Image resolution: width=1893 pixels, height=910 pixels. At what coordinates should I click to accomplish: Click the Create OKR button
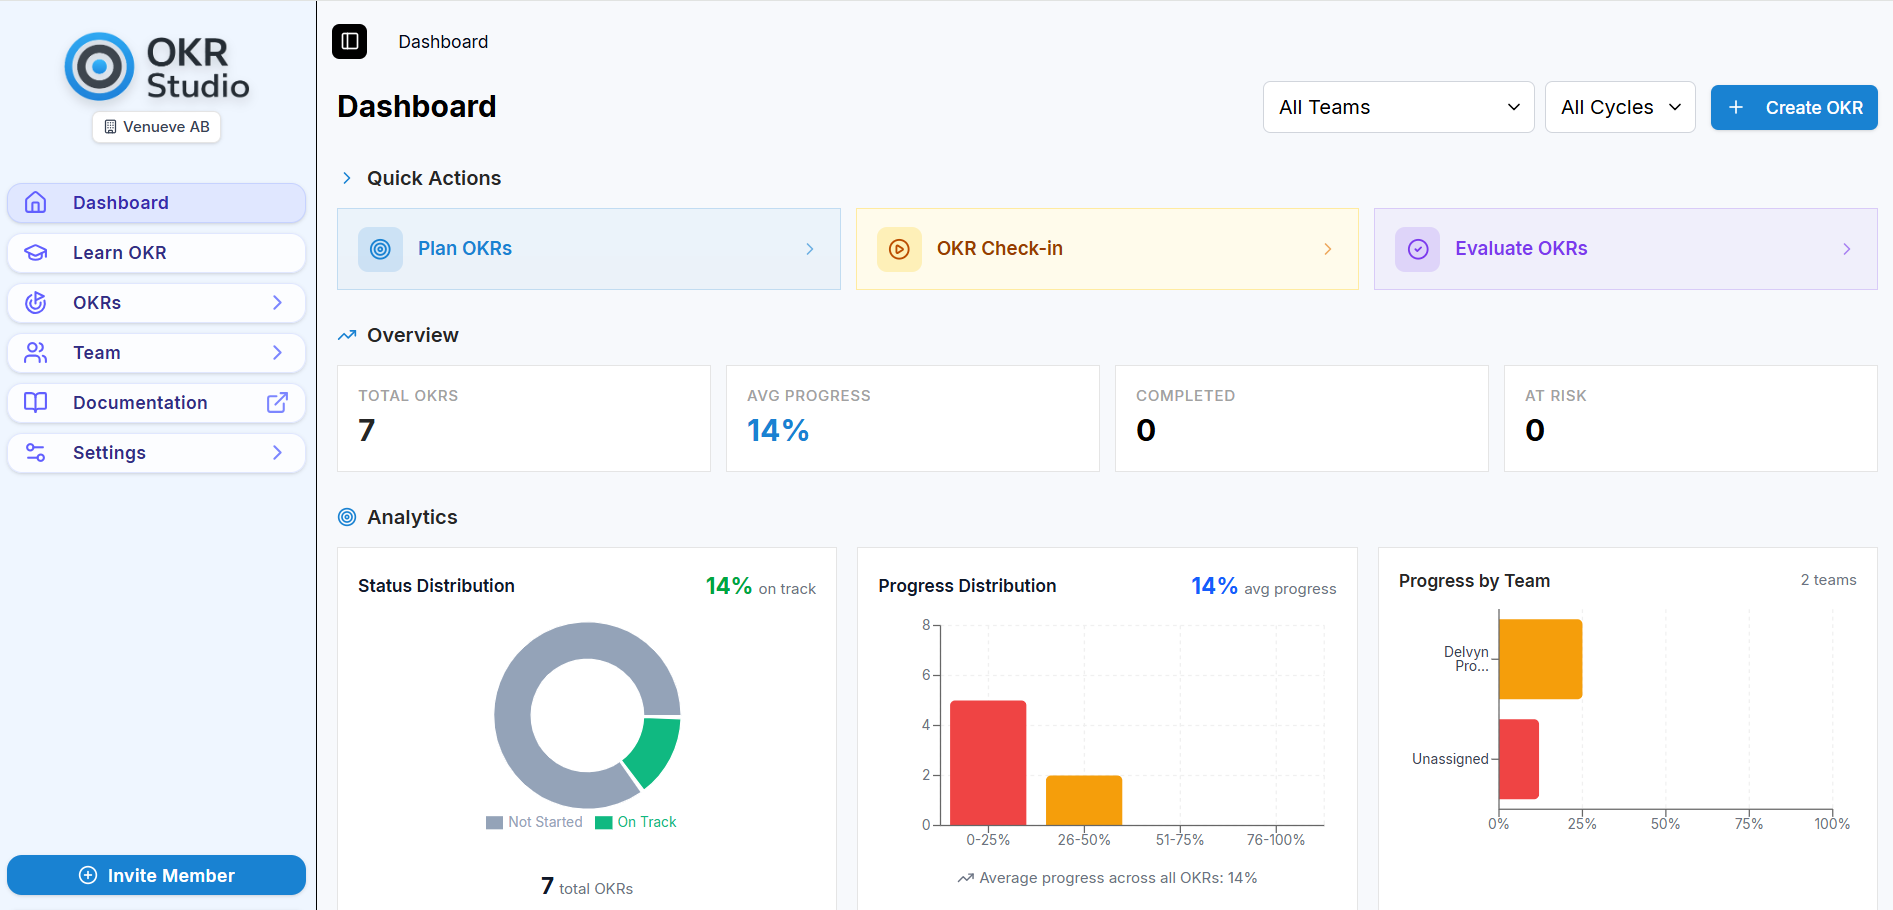[x=1794, y=107]
